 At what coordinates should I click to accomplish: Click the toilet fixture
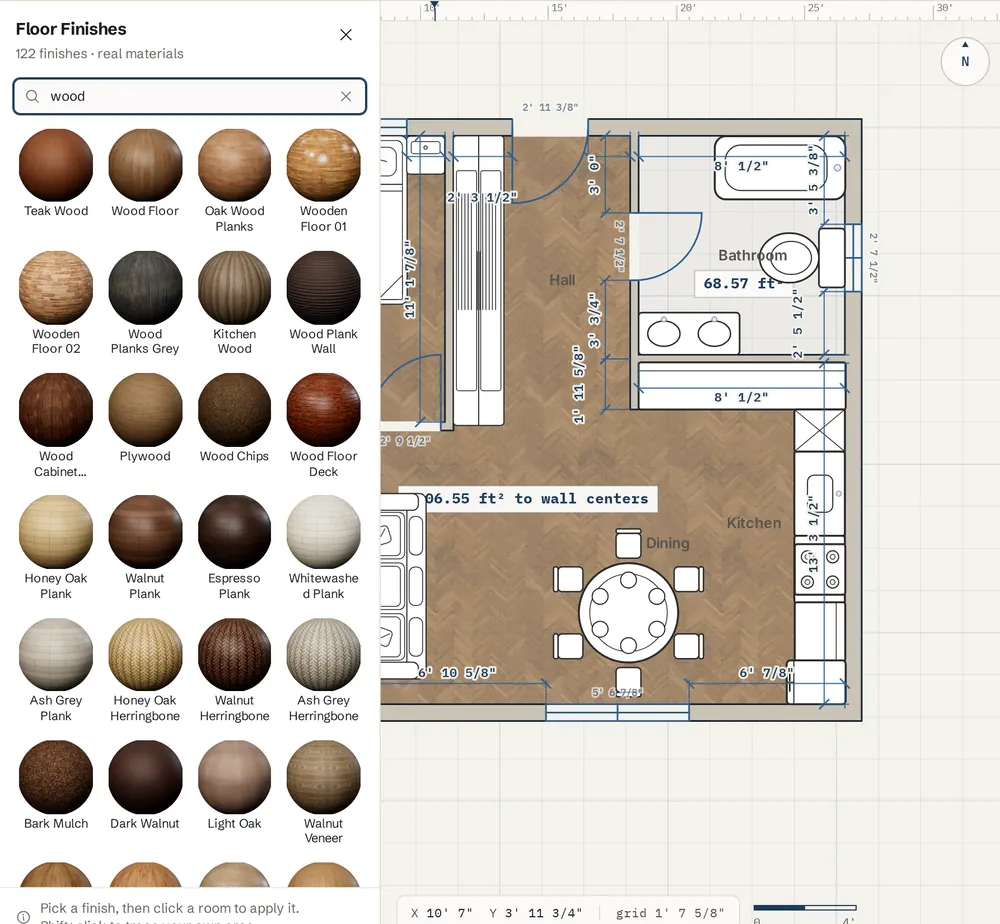point(802,258)
